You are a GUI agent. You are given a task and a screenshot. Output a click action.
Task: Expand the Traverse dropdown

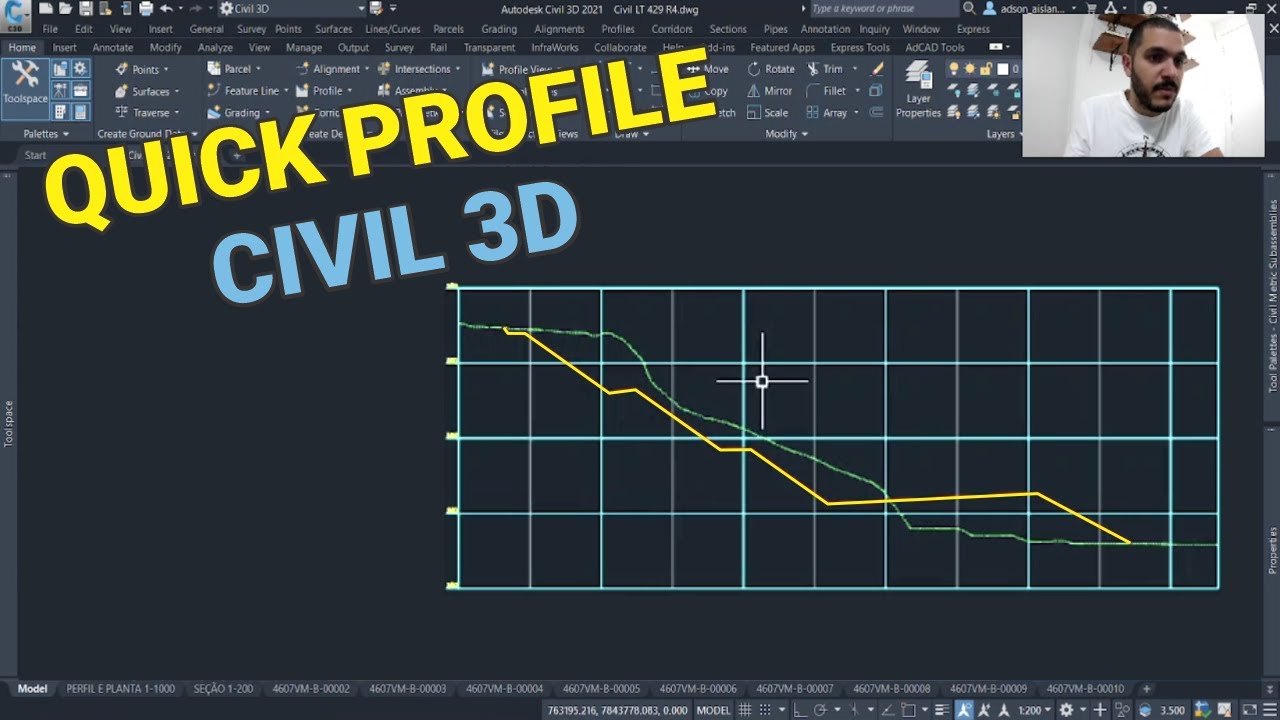tap(177, 113)
